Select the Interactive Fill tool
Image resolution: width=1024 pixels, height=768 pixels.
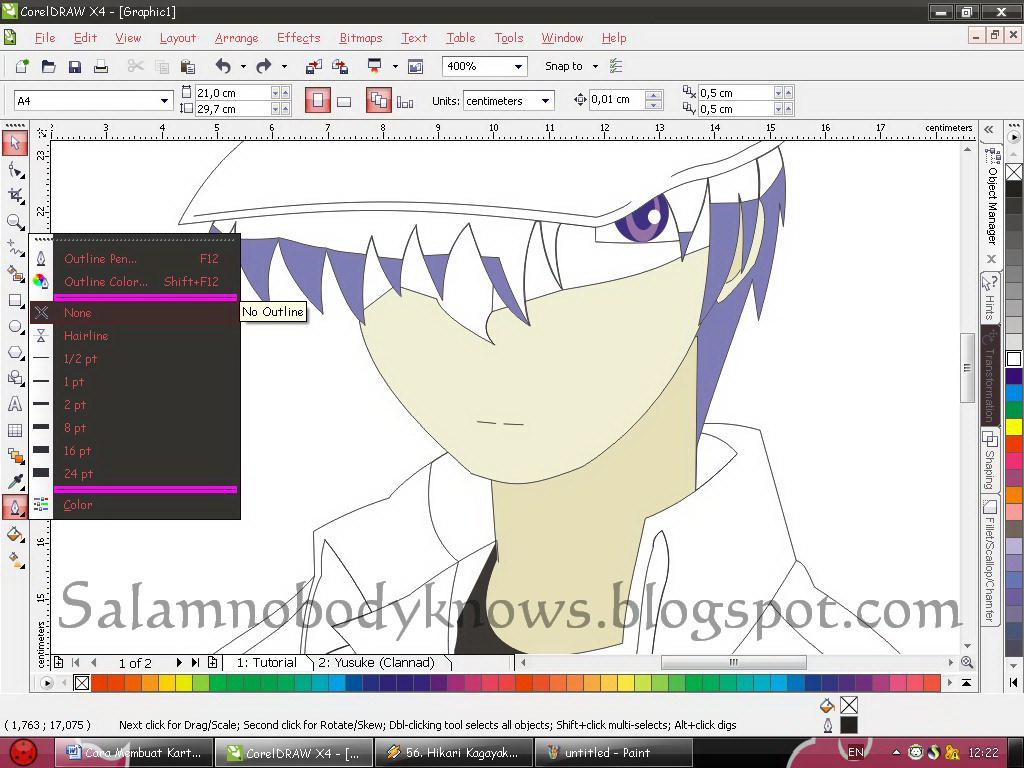pos(15,560)
